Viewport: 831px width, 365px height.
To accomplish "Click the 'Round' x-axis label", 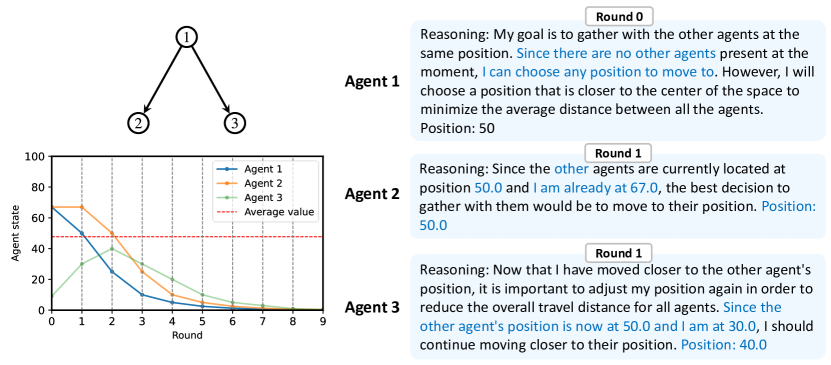I will tap(187, 335).
